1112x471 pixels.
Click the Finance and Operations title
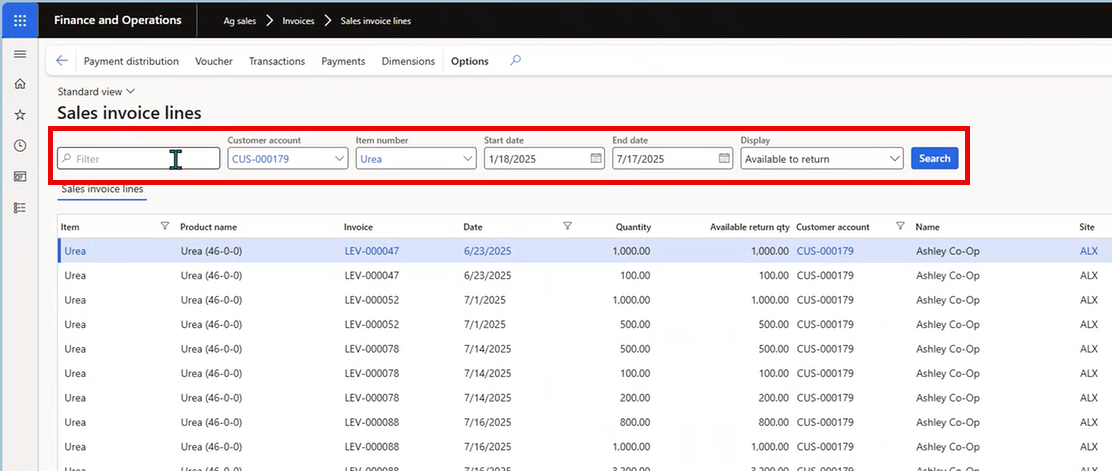(118, 21)
